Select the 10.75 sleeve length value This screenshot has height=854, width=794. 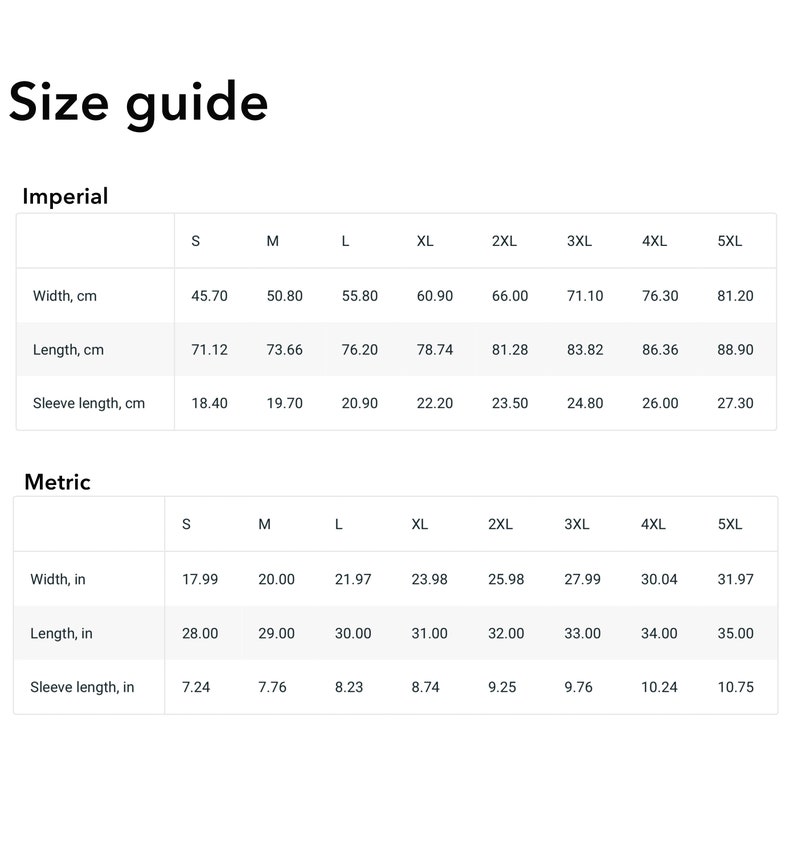click(x=735, y=687)
